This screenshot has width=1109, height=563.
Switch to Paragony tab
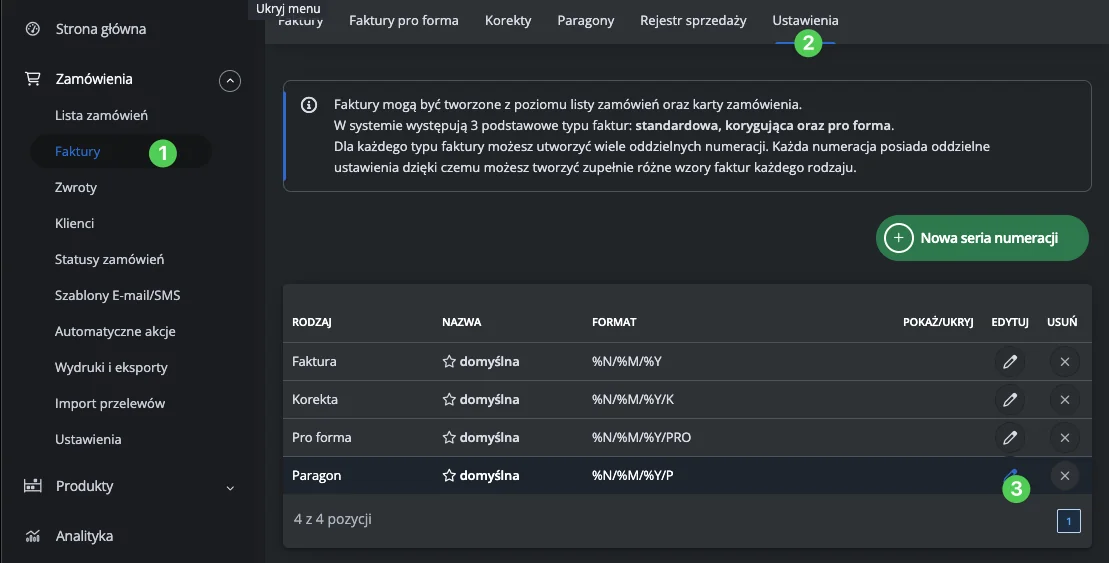tap(586, 21)
